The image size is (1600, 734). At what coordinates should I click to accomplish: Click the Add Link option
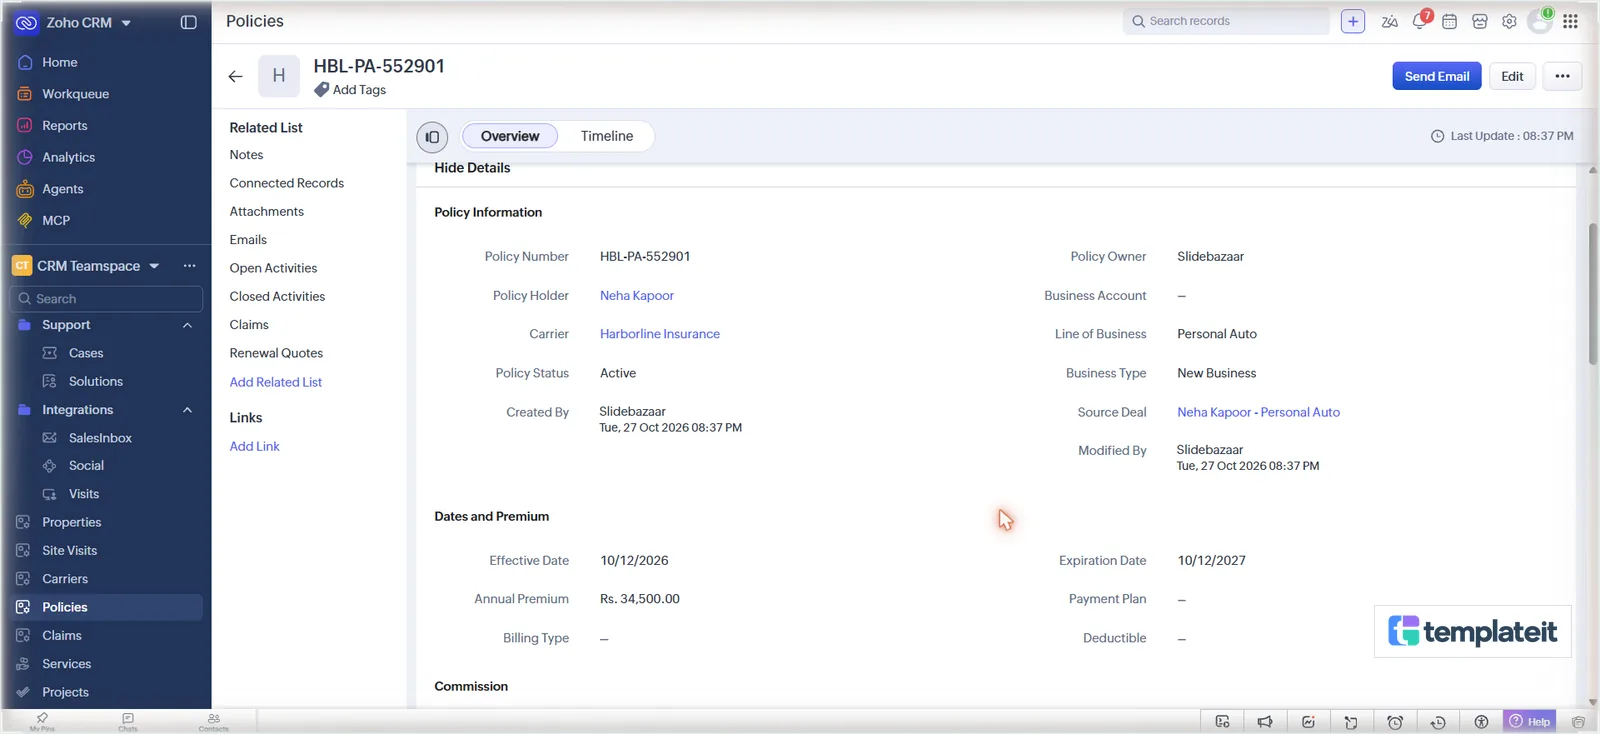pos(254,446)
